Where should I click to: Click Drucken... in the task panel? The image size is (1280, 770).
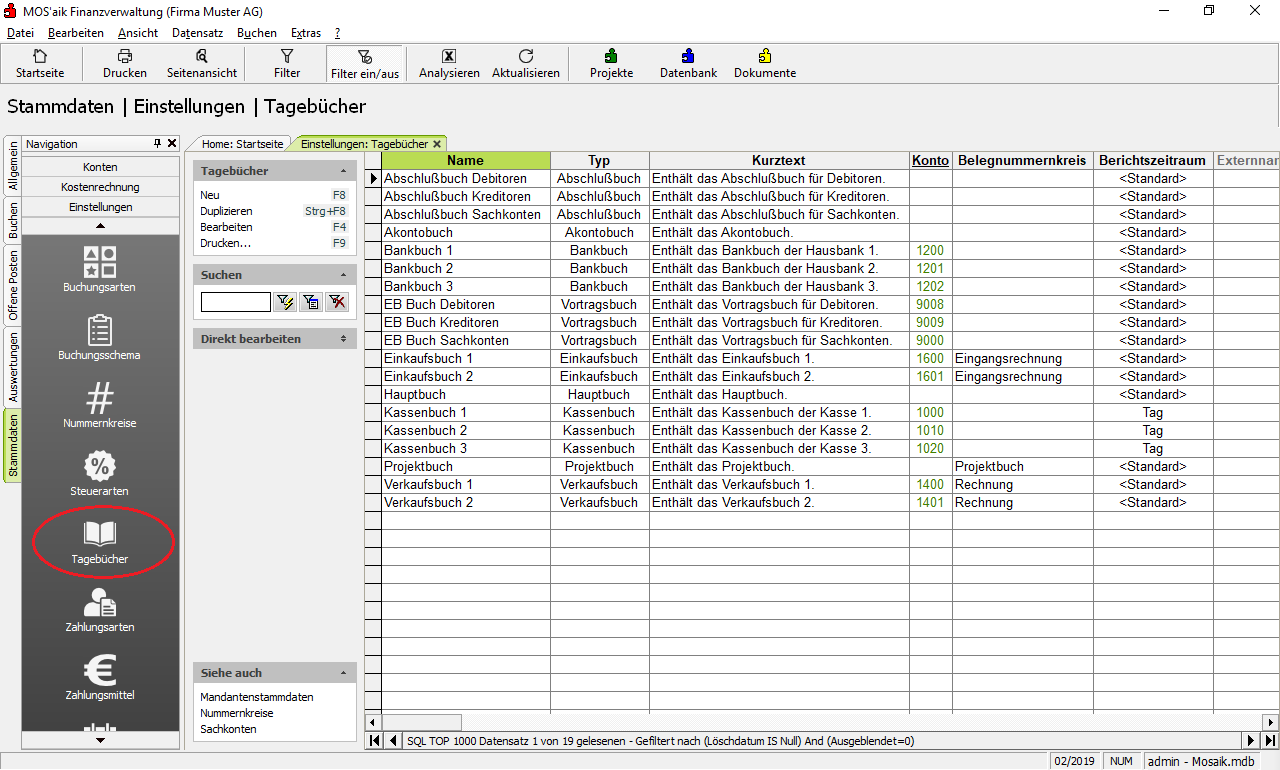tap(225, 243)
